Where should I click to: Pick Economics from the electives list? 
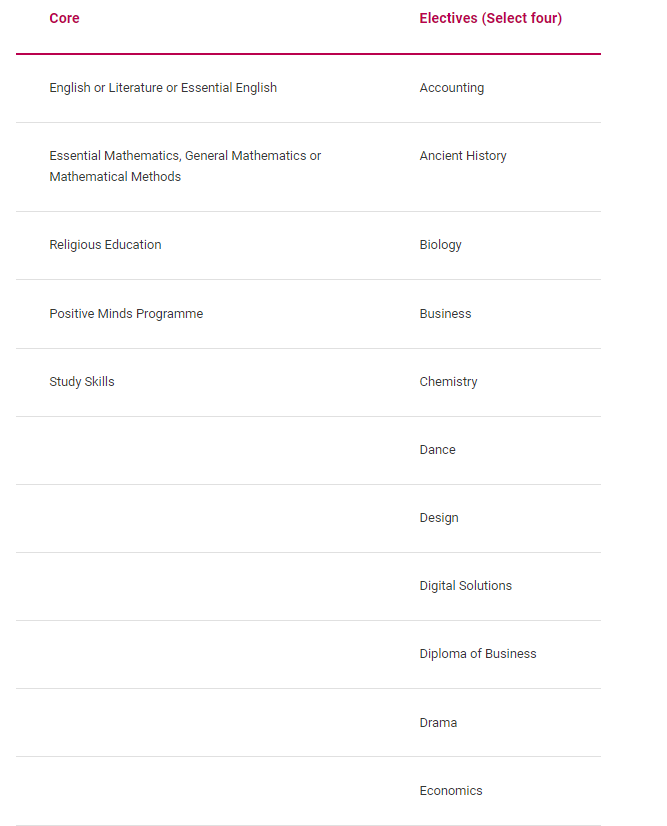click(450, 791)
